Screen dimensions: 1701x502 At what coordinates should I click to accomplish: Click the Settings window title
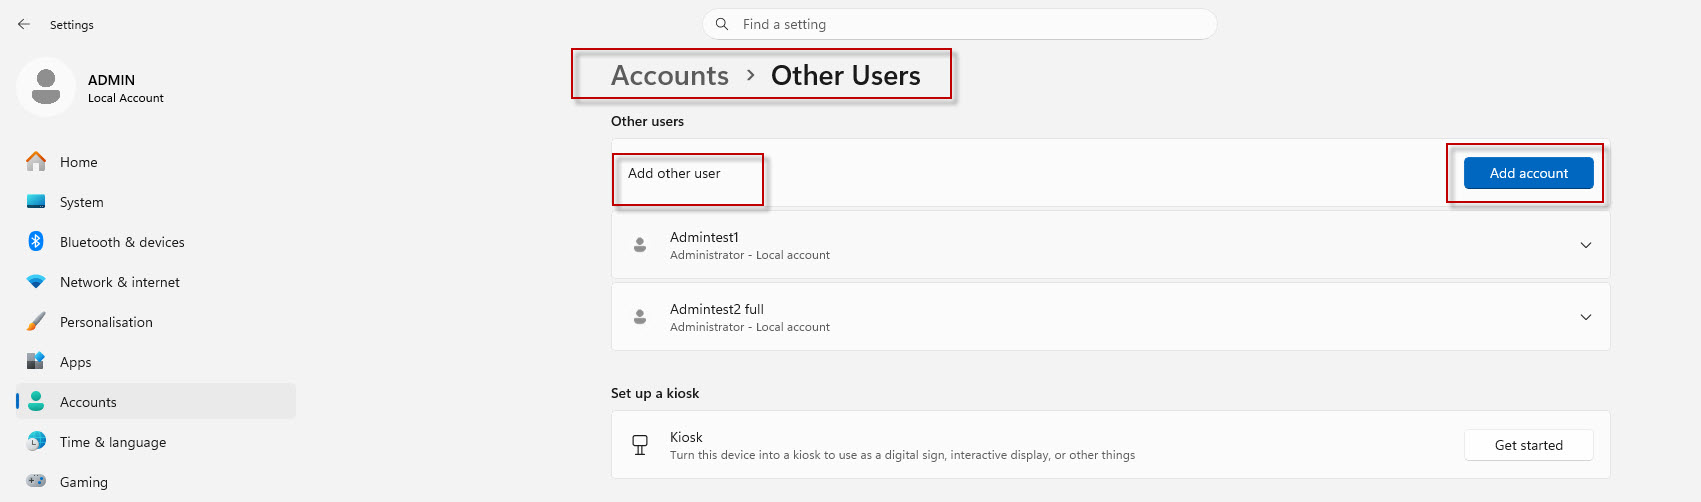(x=72, y=24)
